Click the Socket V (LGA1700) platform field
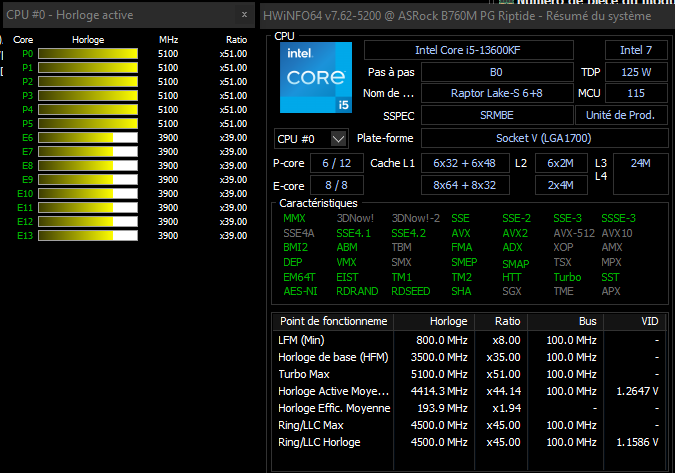This screenshot has width=675, height=473. click(544, 138)
